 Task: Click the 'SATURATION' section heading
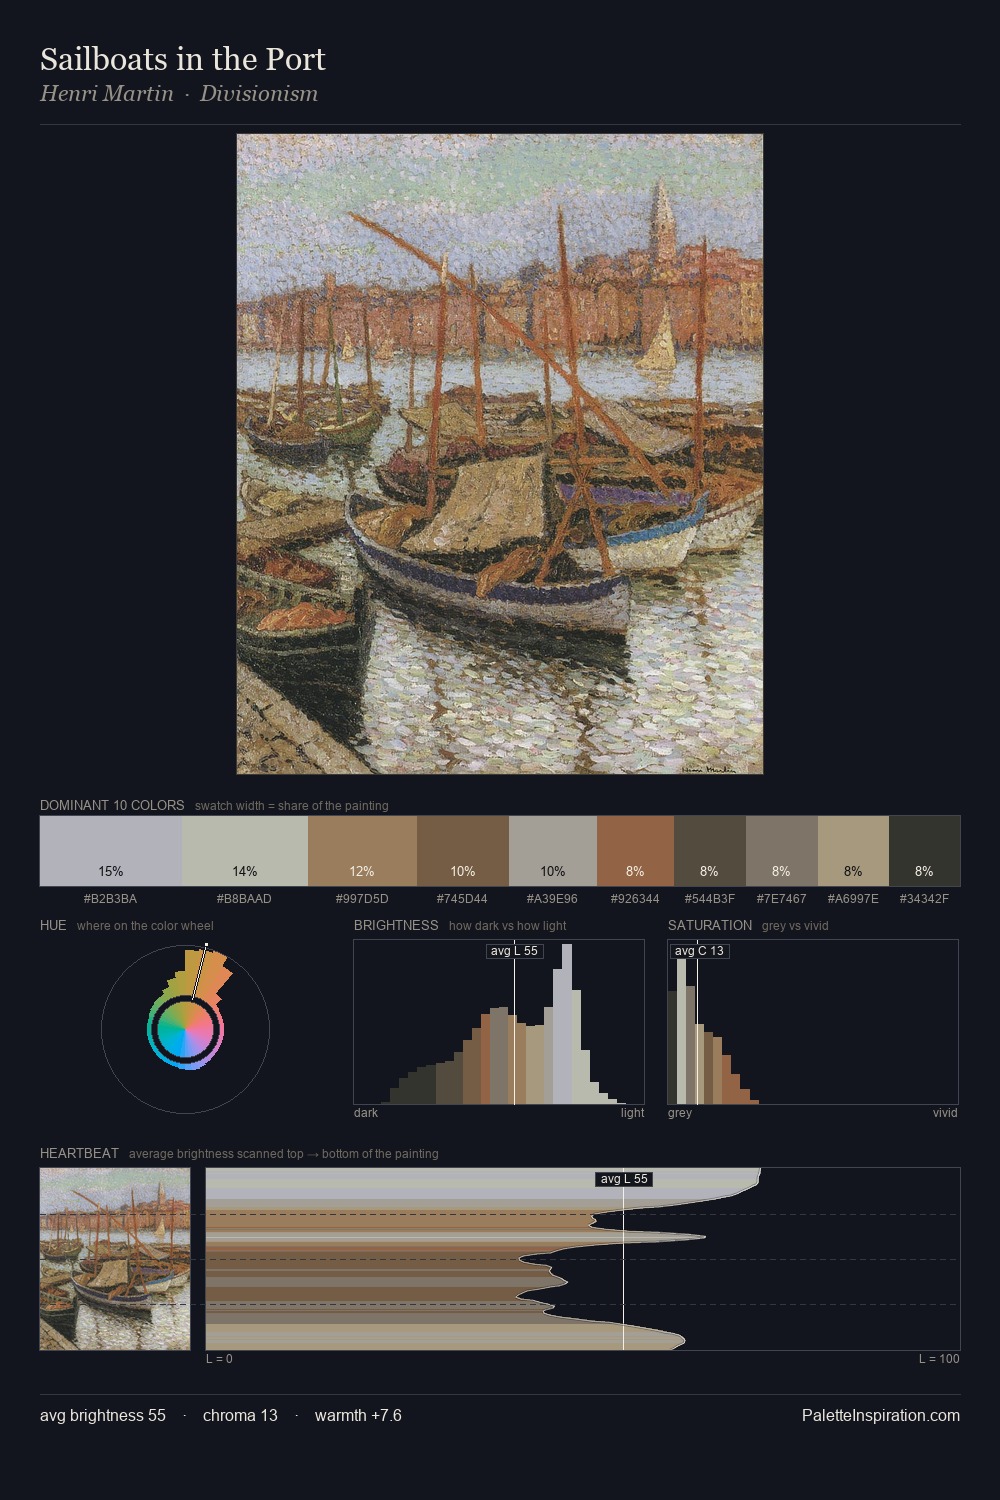(710, 925)
